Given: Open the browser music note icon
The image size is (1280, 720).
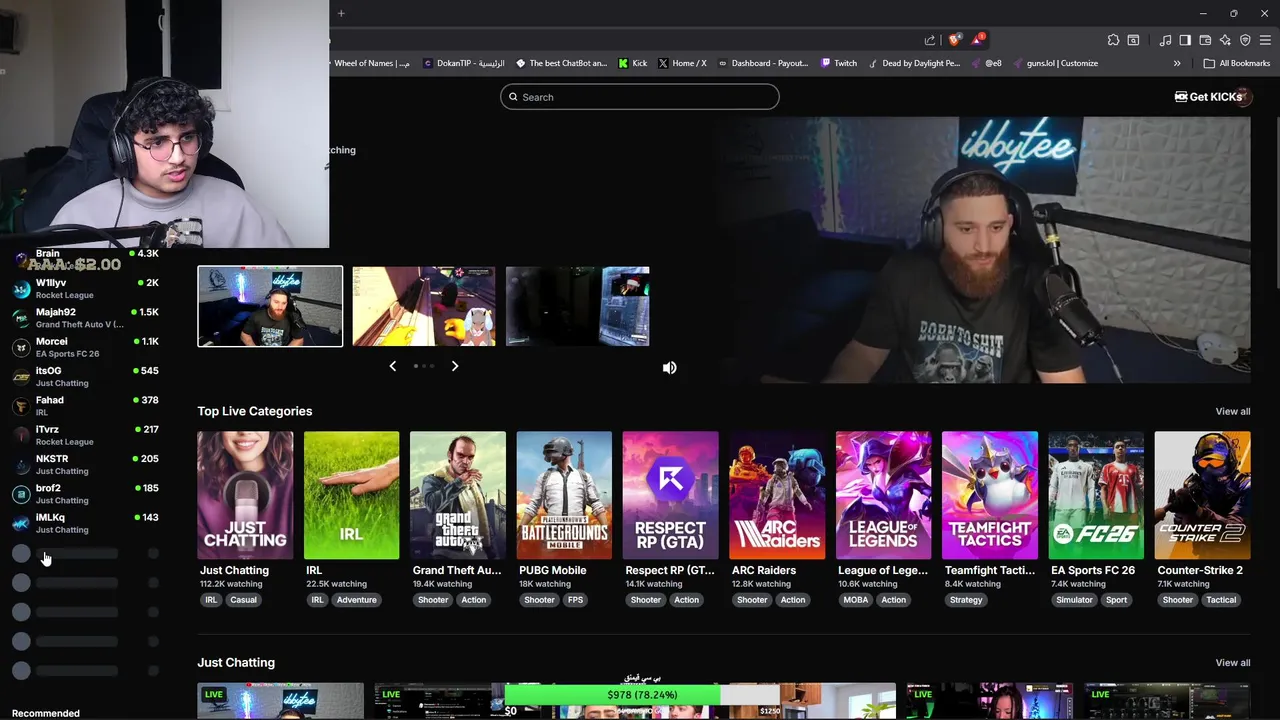Looking at the screenshot, I should tap(1165, 40).
